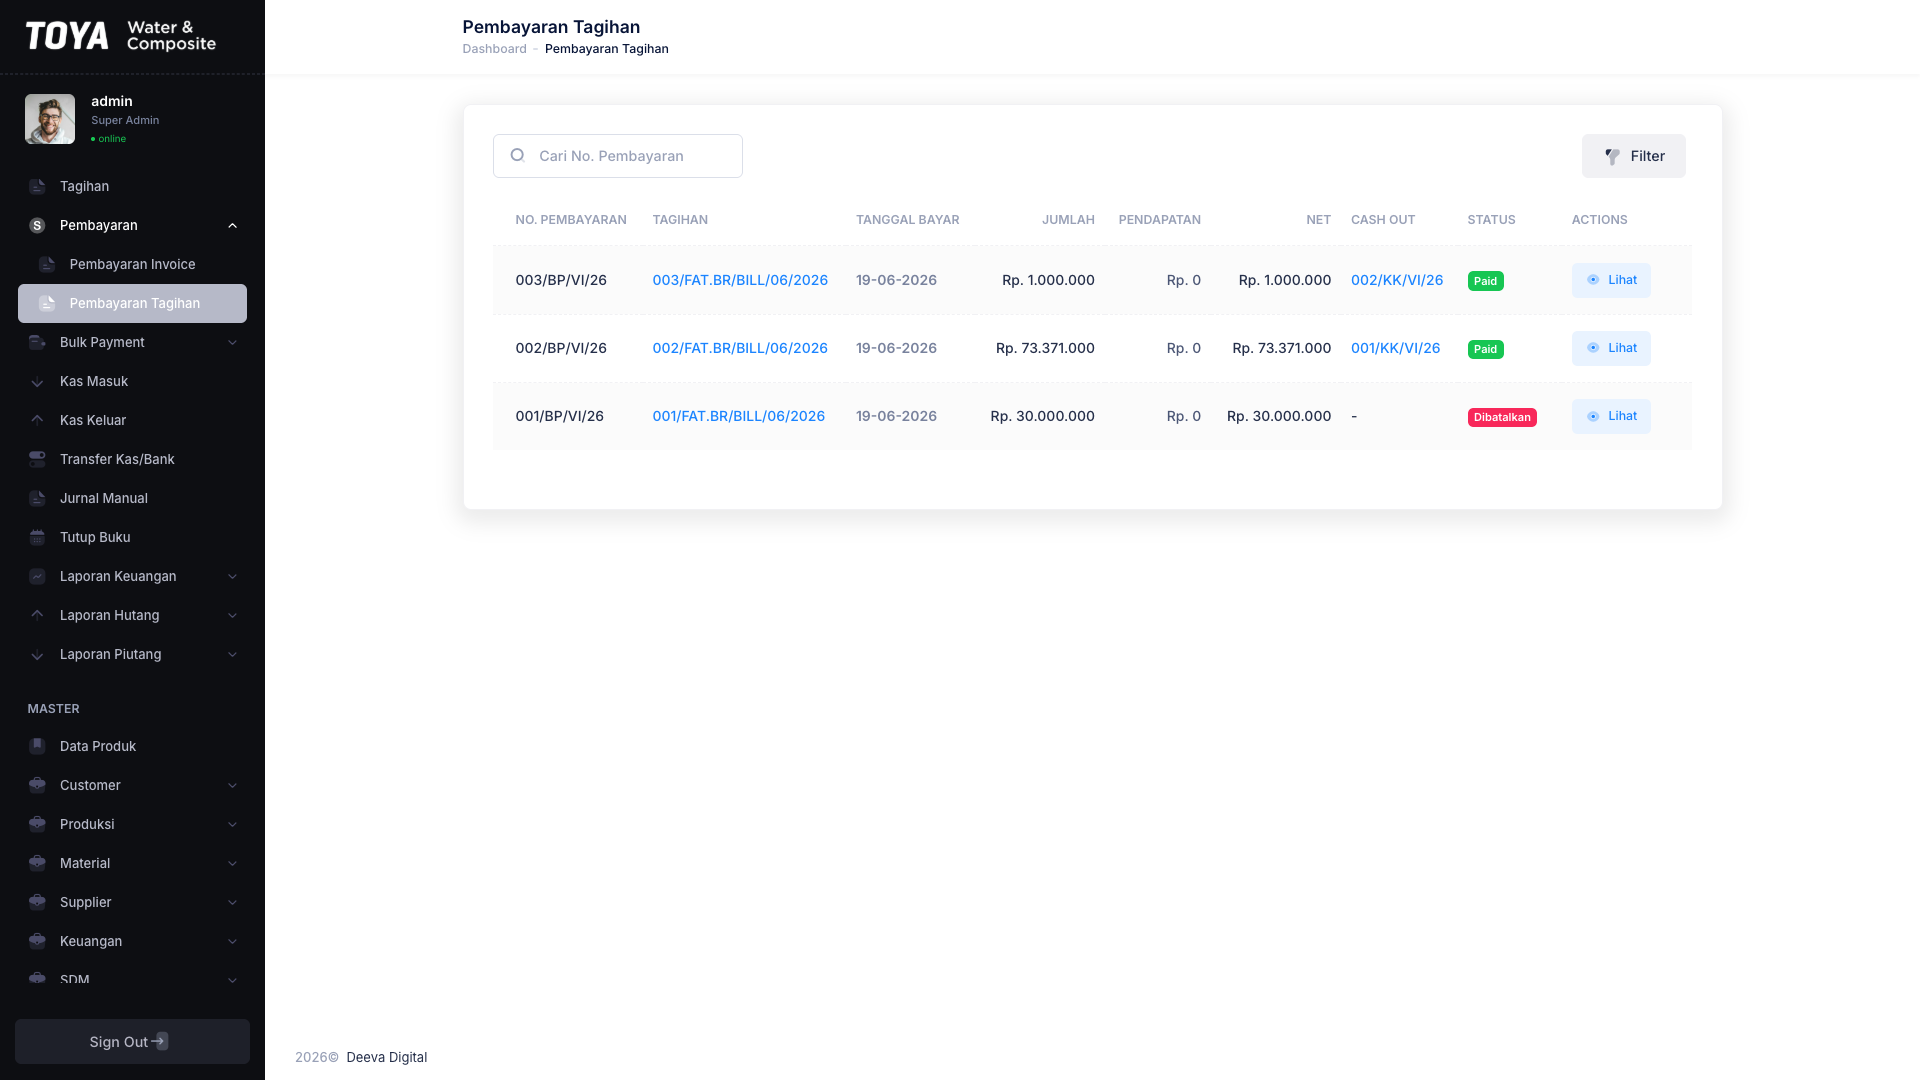Open the Filter button
The height and width of the screenshot is (1080, 1920).
pos(1633,156)
